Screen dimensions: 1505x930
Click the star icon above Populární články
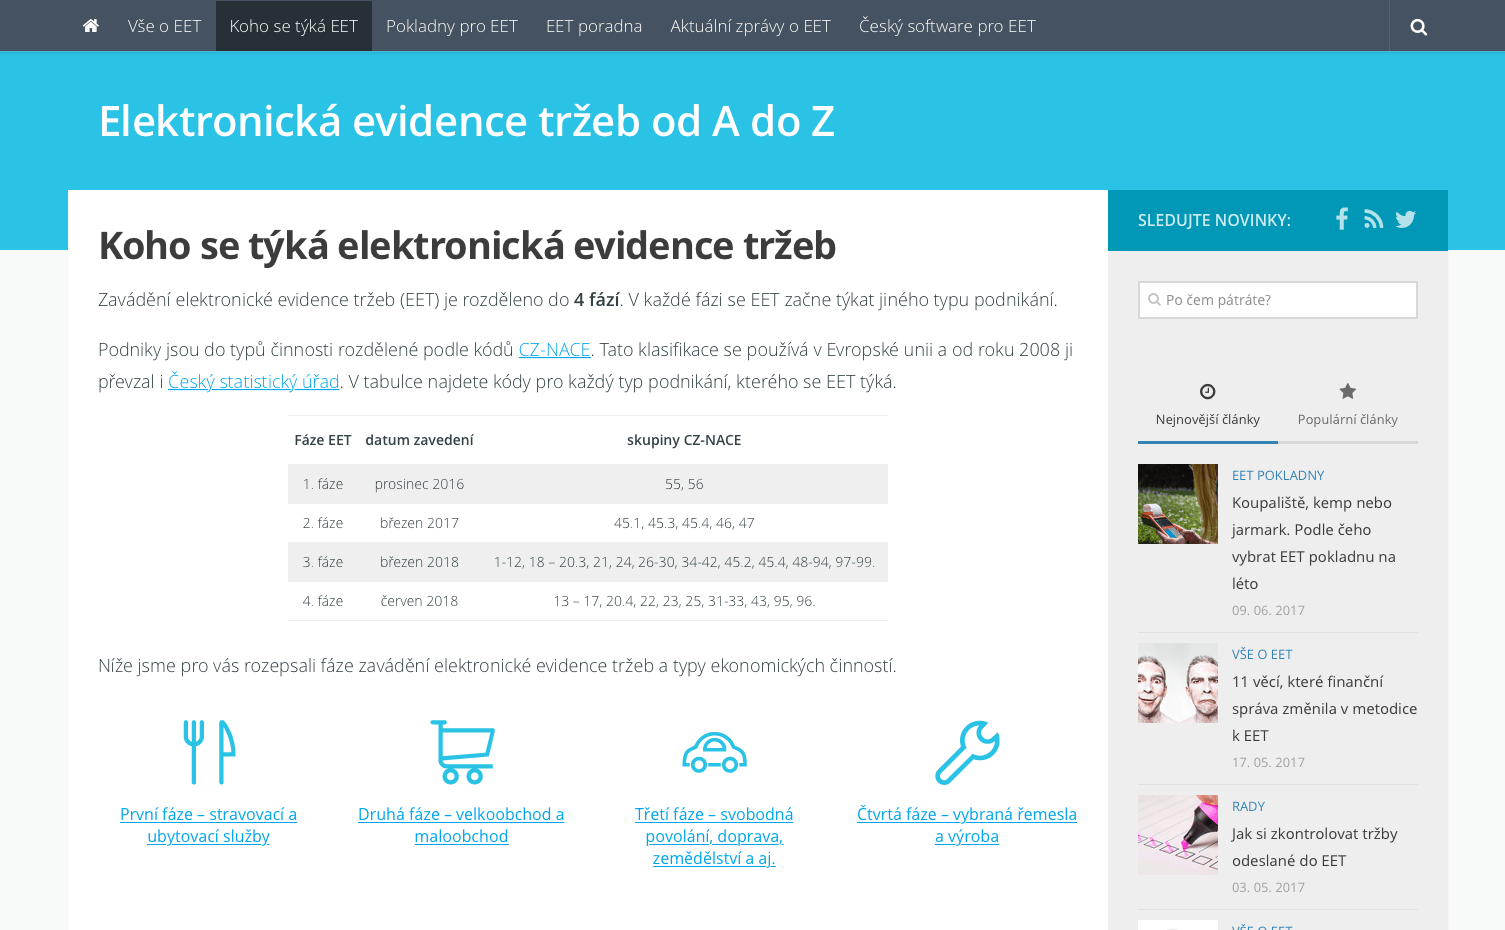coord(1348,391)
